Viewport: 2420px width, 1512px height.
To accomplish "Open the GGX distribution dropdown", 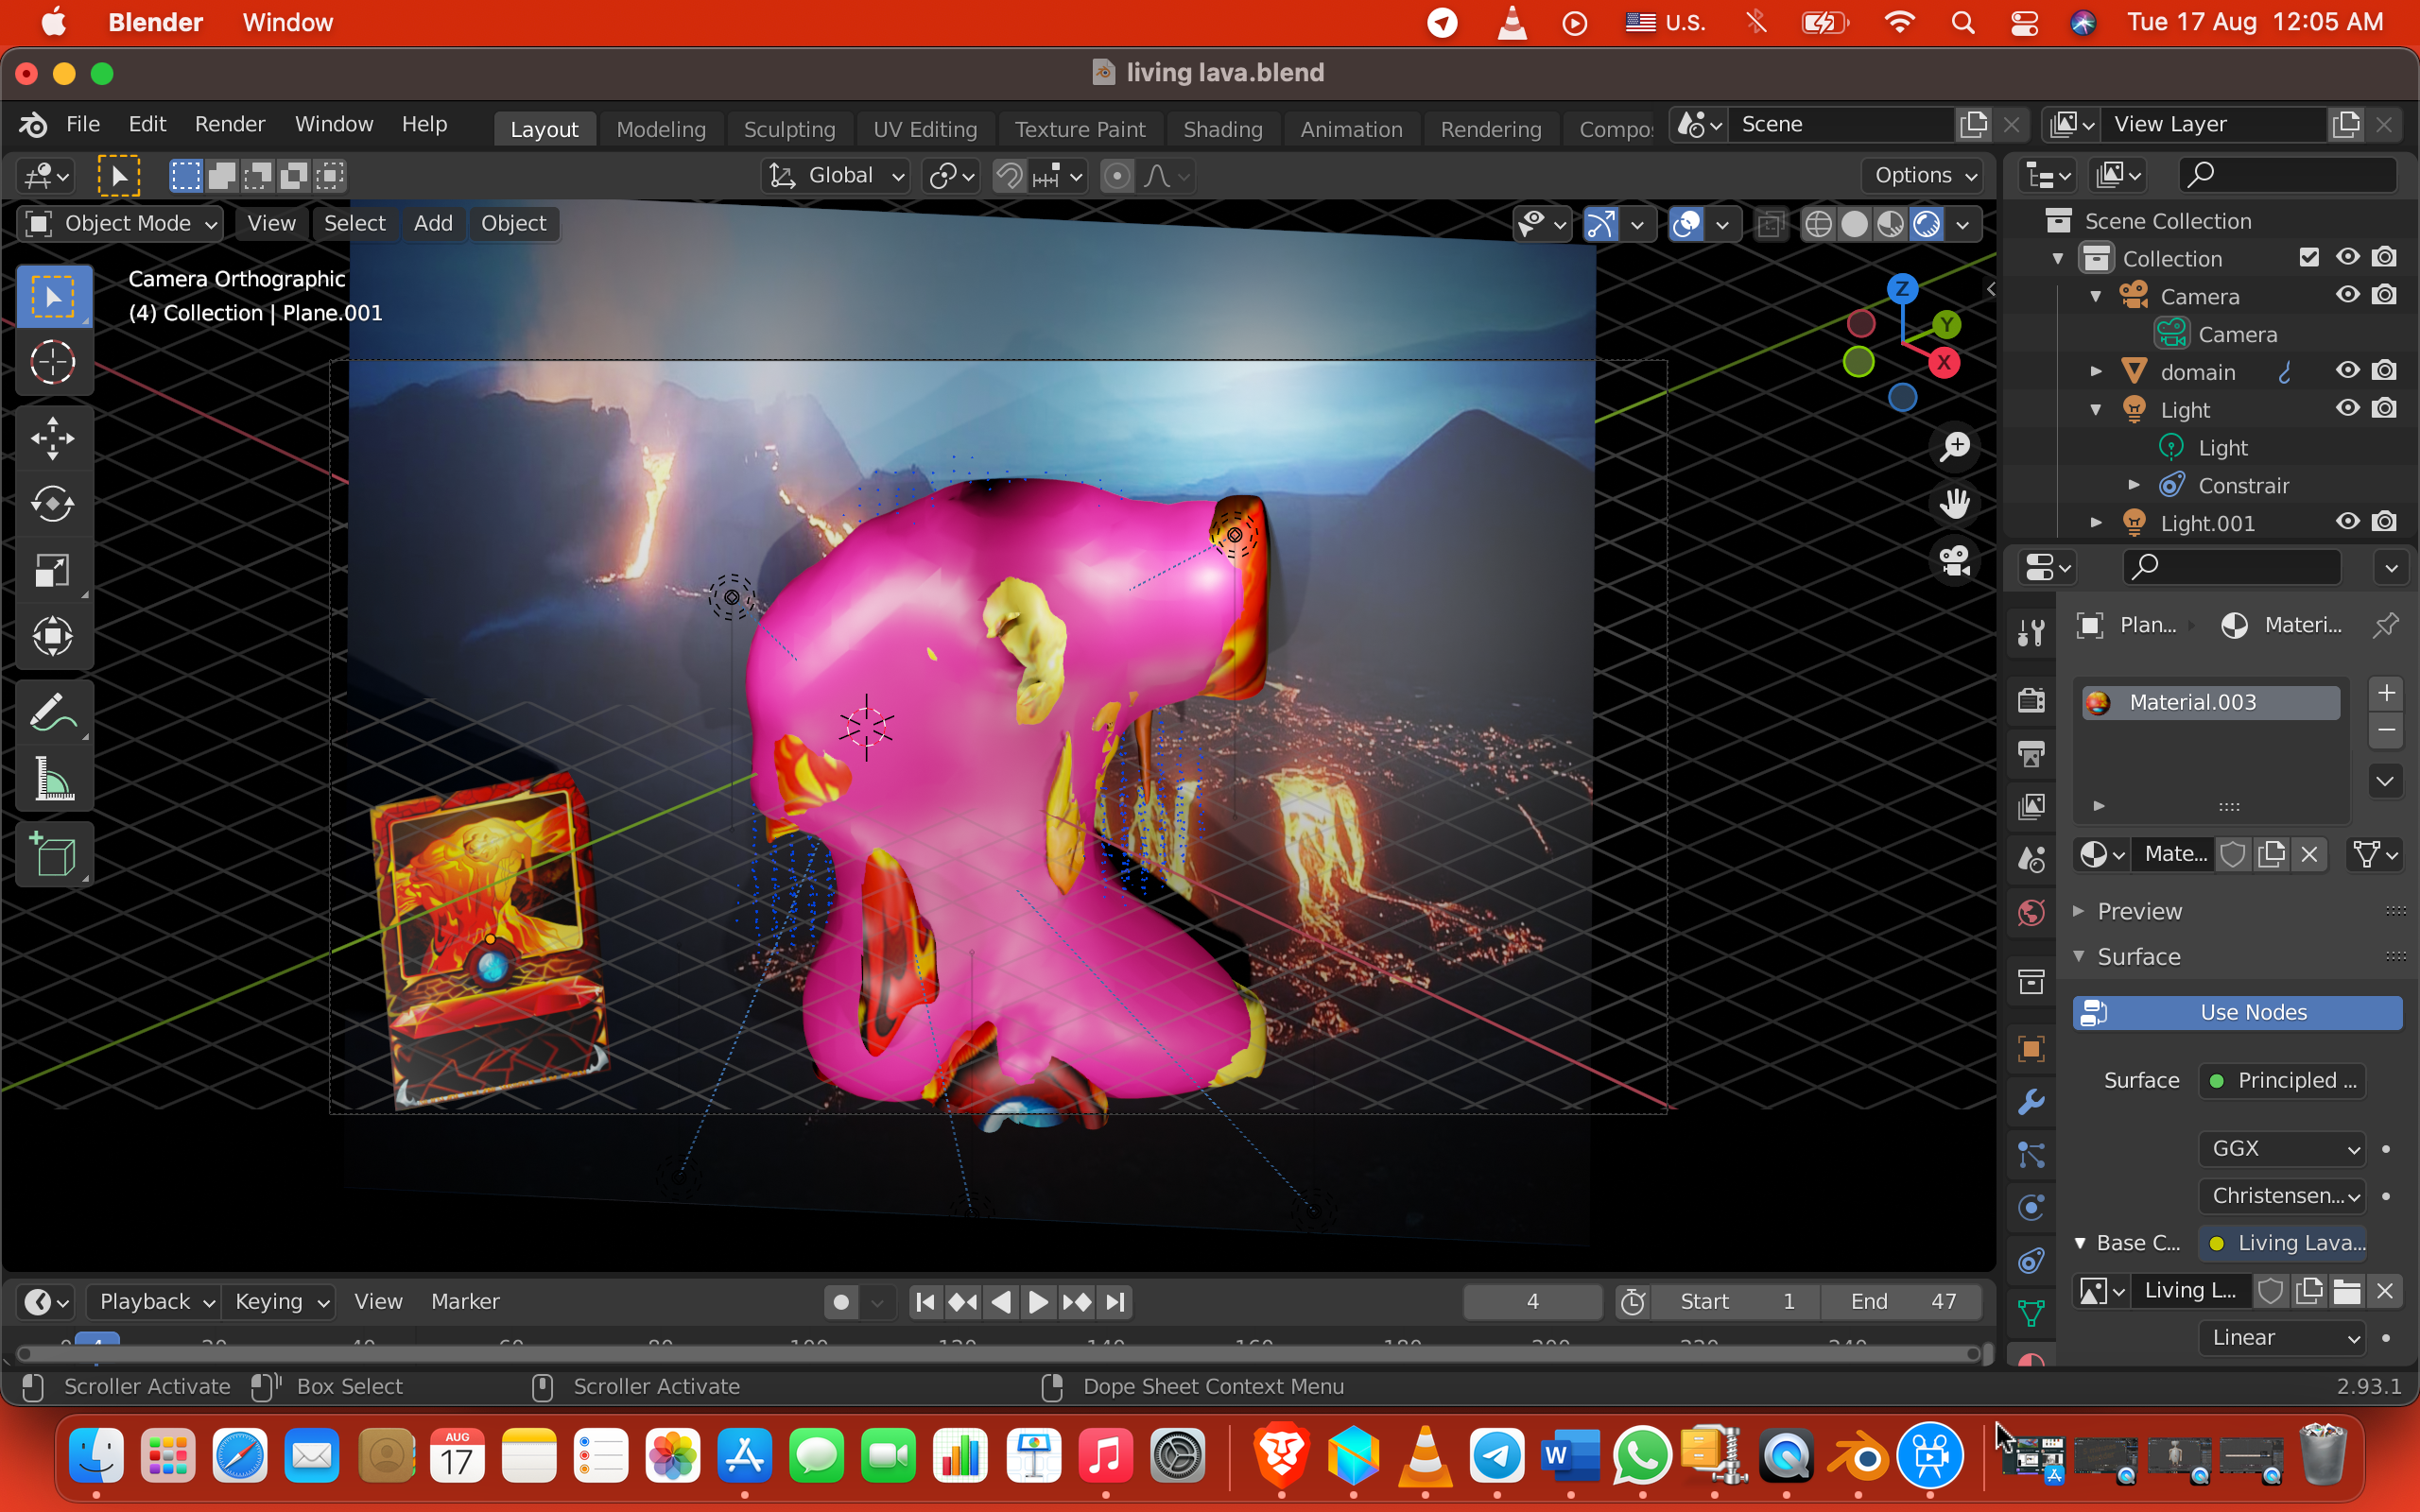I will [x=2282, y=1148].
